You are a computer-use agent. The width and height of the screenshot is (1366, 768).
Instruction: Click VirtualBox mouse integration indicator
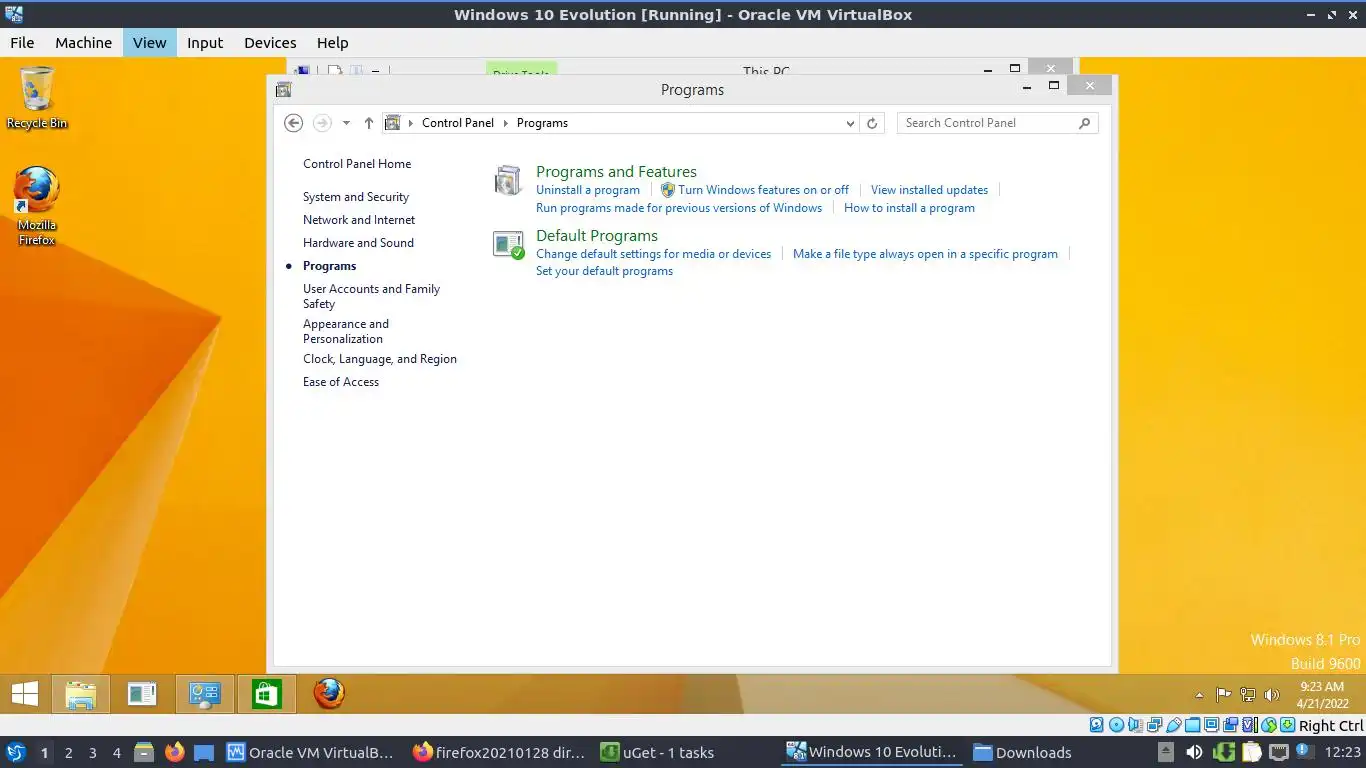[1269, 725]
